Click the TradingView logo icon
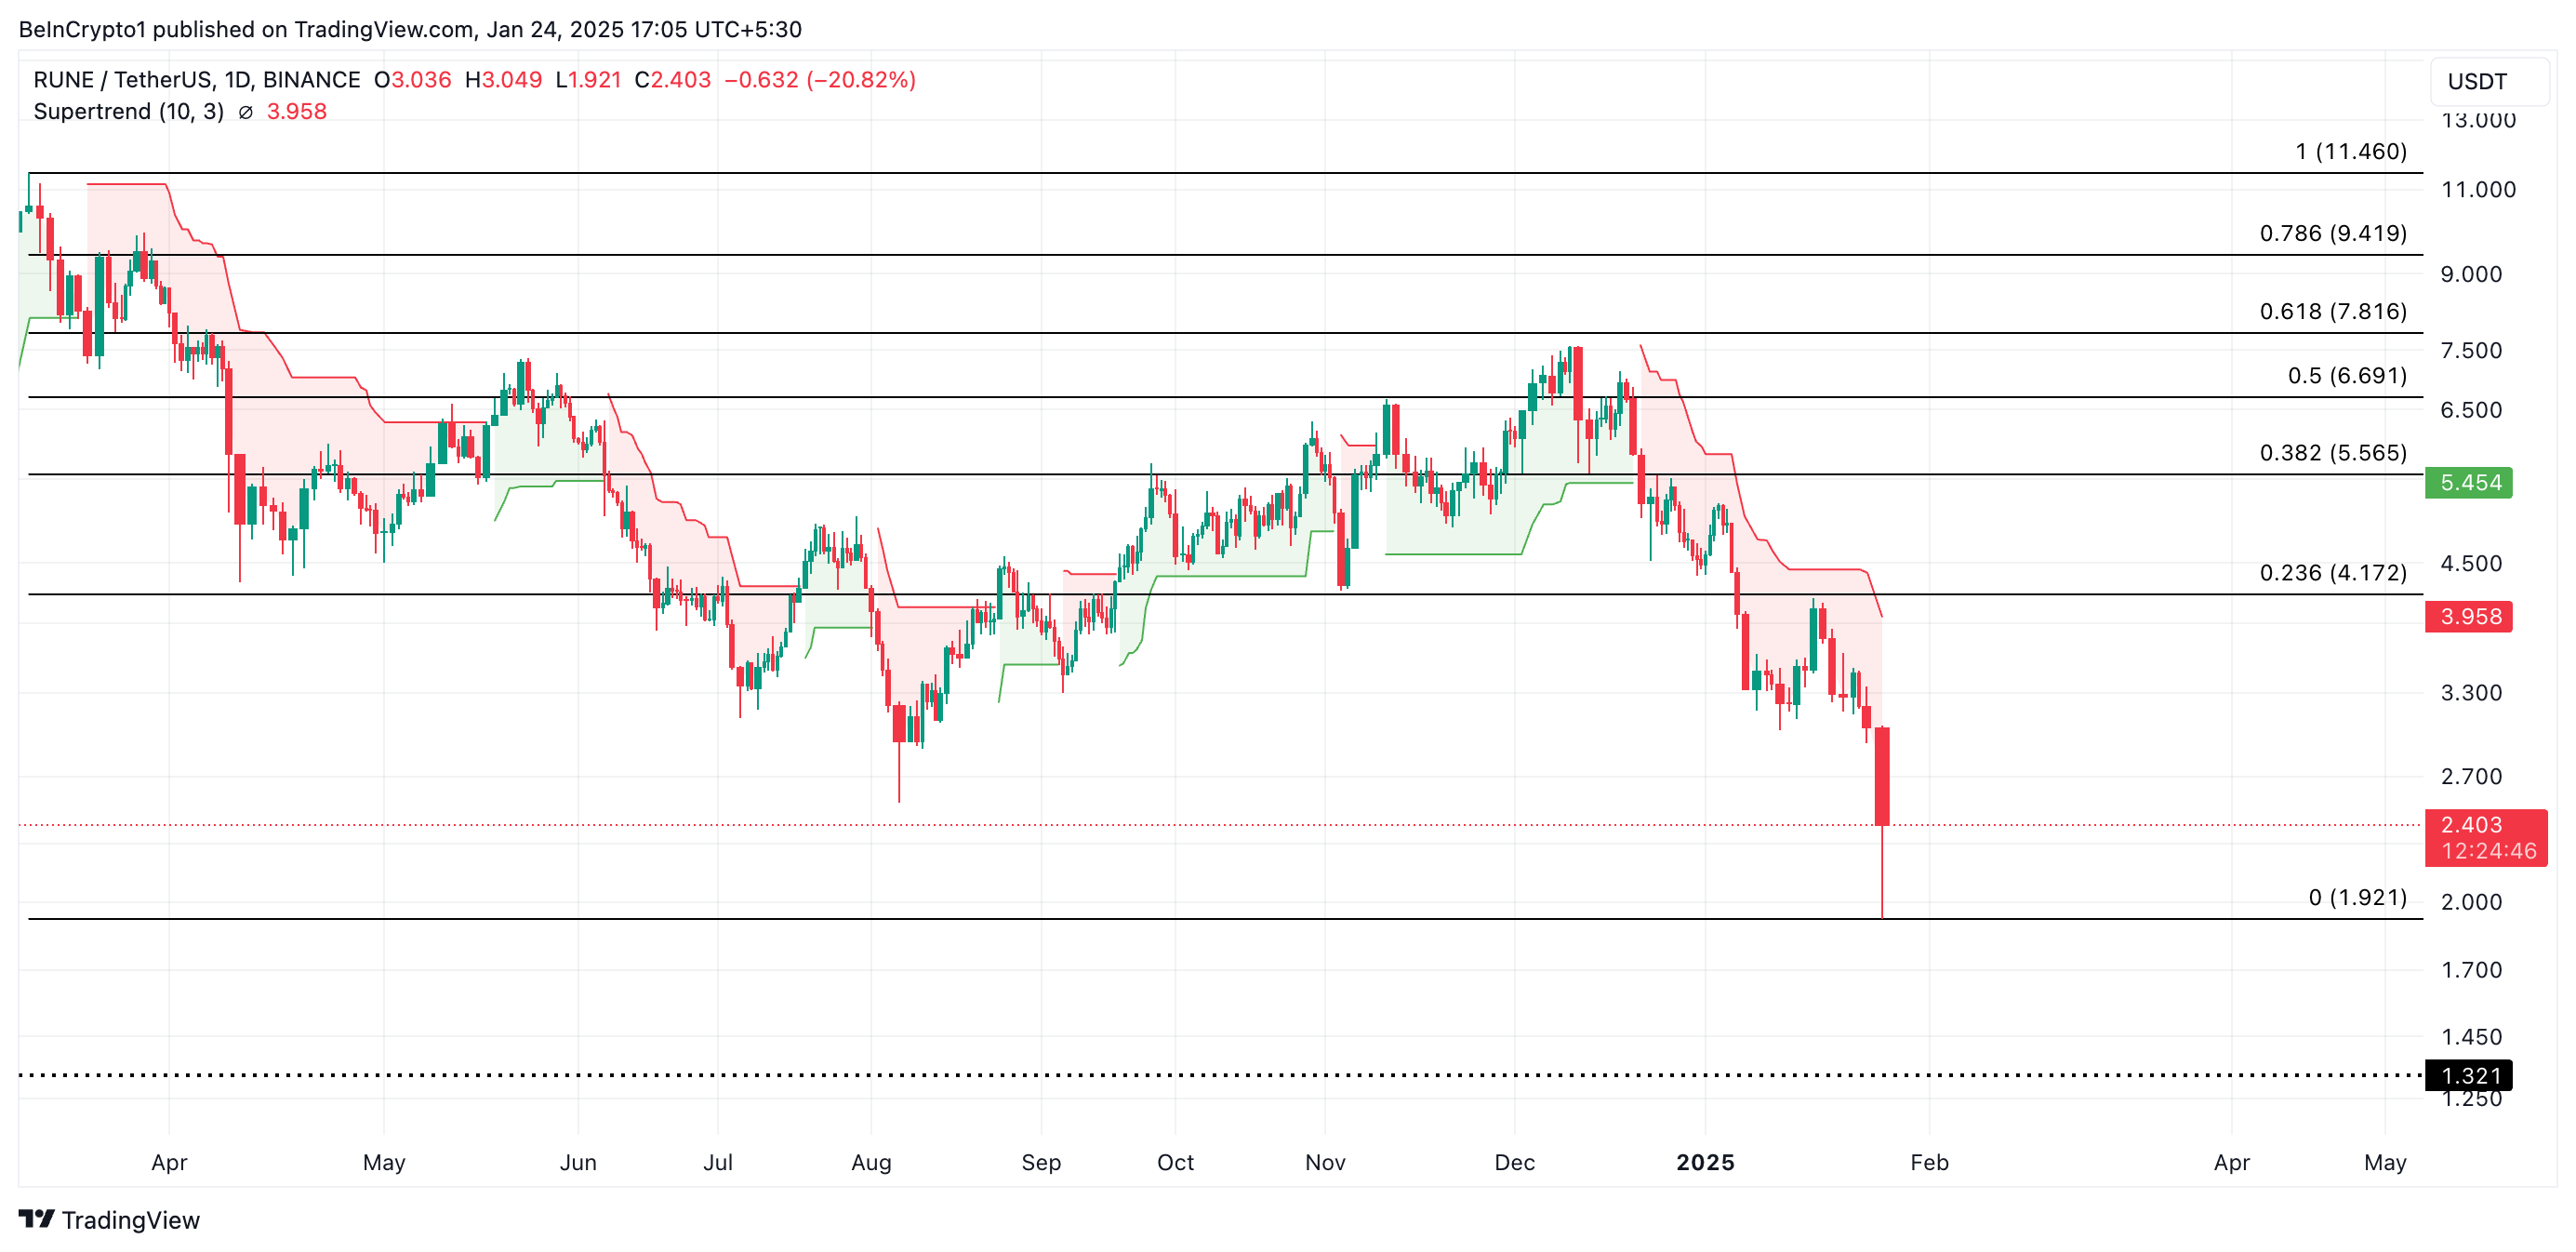2576x1252 pixels. point(37,1219)
